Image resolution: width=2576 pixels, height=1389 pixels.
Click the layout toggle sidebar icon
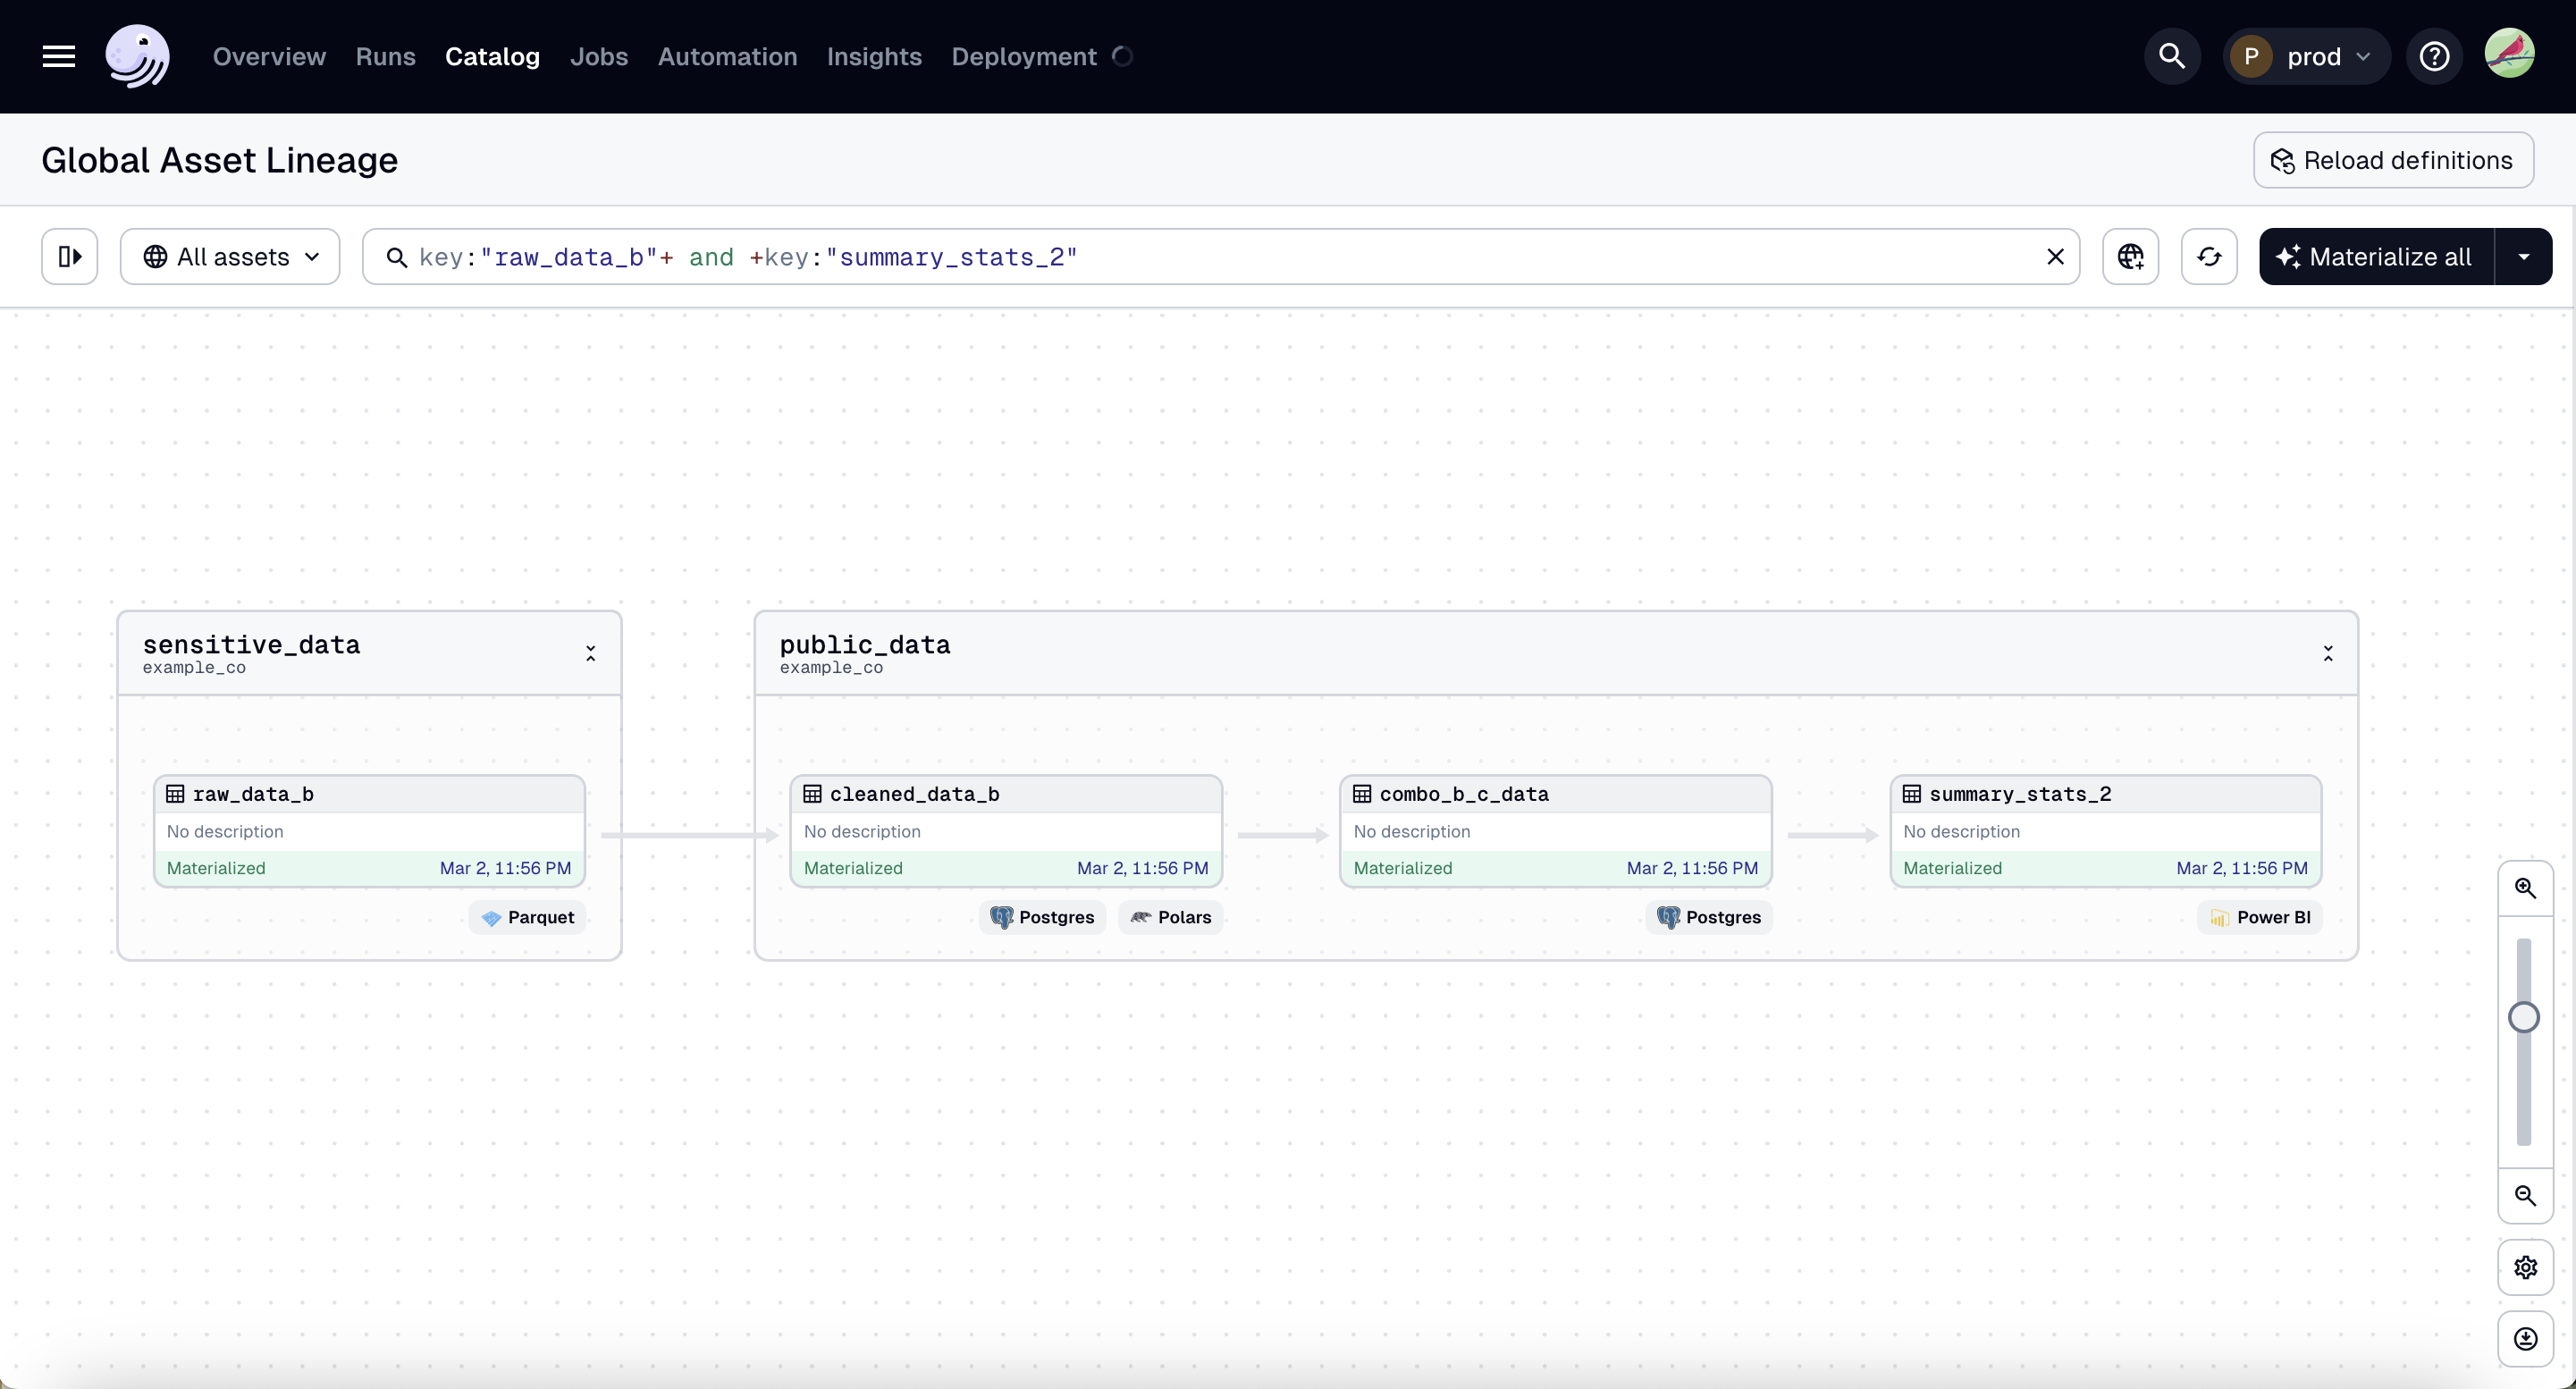pyautogui.click(x=69, y=255)
